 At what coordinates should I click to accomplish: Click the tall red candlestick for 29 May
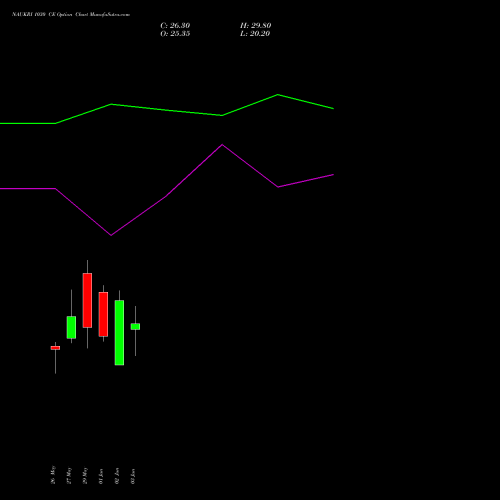pos(87,300)
